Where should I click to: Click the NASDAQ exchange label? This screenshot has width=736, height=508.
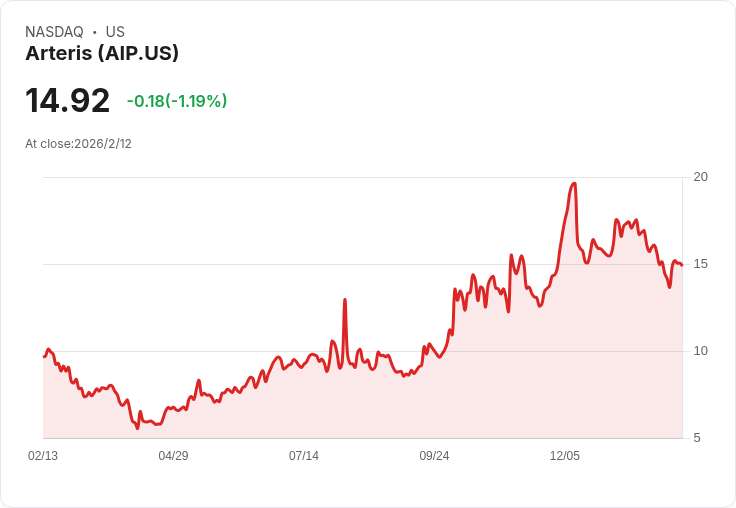[54, 32]
